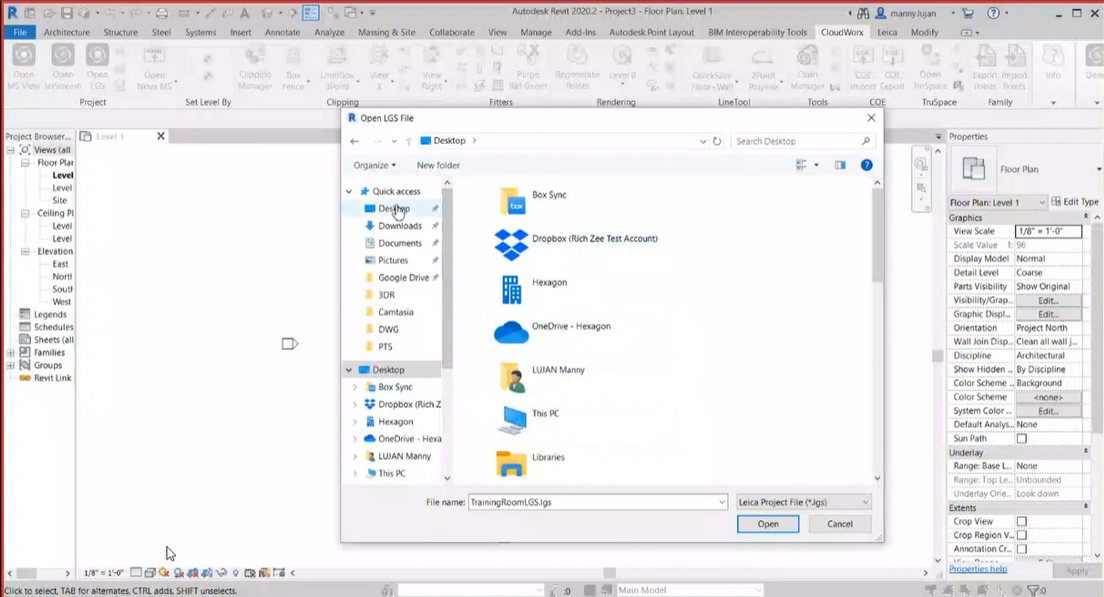Click Regenerate Points tool
The width and height of the screenshot is (1104, 597).
point(577,67)
